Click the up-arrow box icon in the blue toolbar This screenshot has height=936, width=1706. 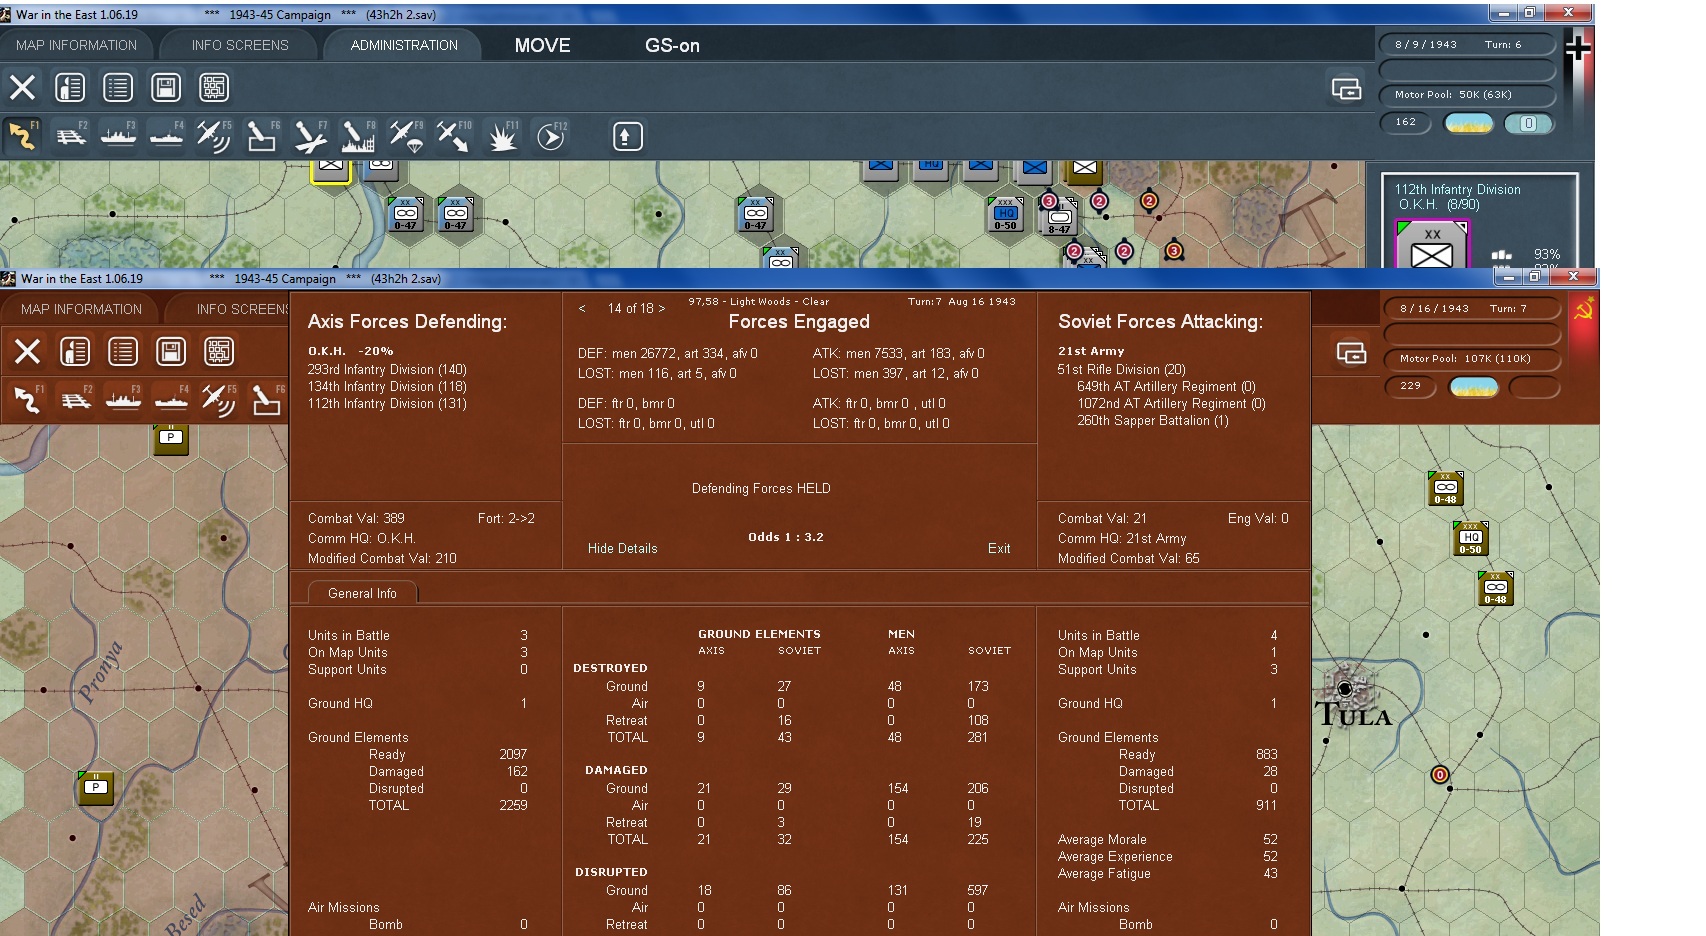(x=627, y=136)
